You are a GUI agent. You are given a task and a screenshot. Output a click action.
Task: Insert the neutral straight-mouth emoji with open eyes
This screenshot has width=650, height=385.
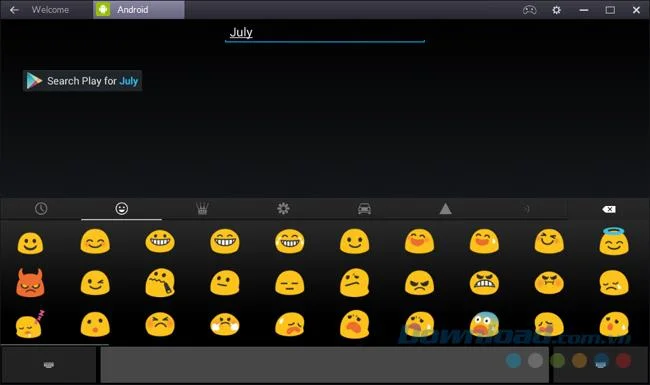click(x=225, y=283)
